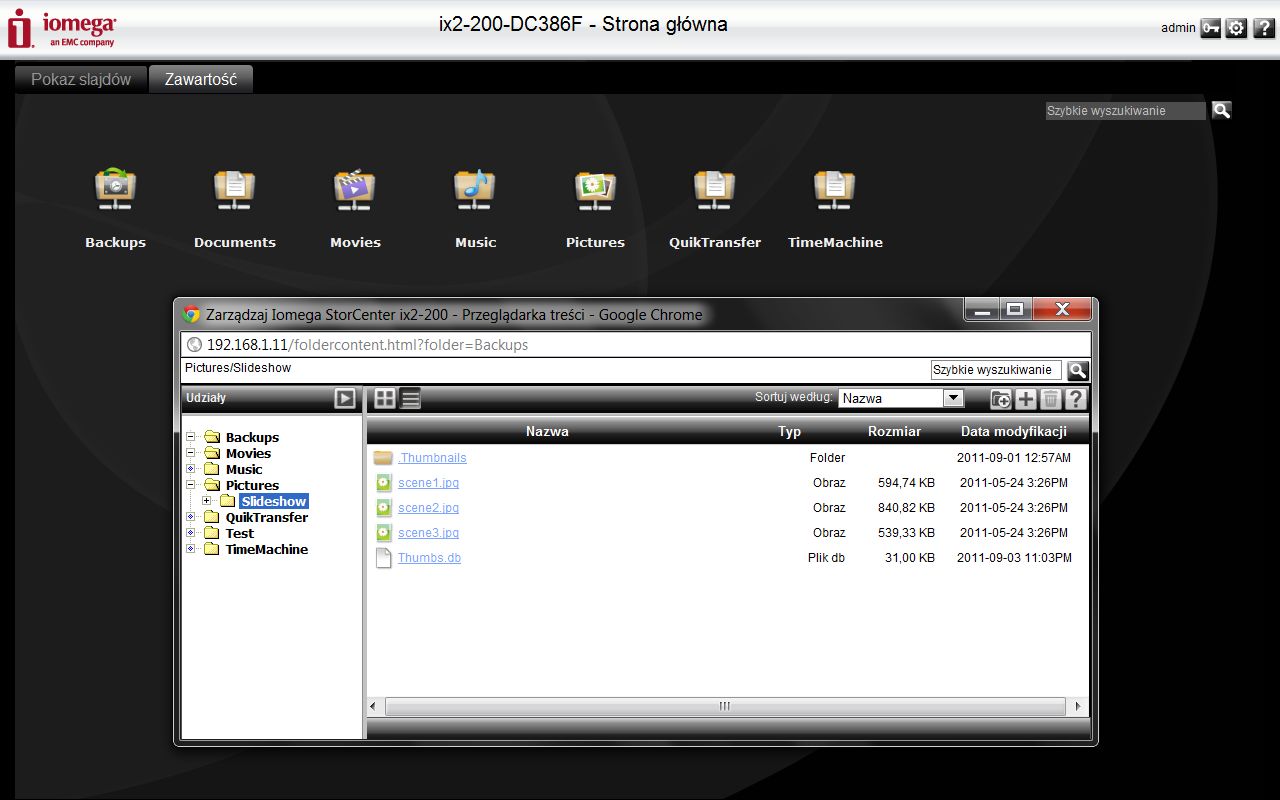Click the scene3.jpg image file icon

click(x=383, y=533)
